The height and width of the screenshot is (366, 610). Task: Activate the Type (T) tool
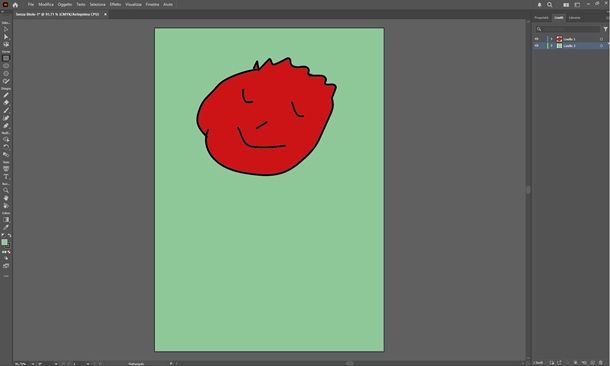click(x=6, y=177)
